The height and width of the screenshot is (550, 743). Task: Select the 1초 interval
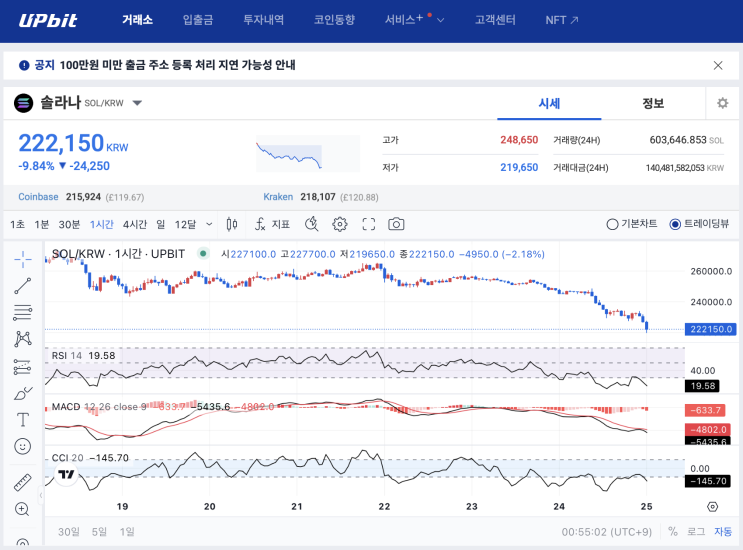coord(18,224)
